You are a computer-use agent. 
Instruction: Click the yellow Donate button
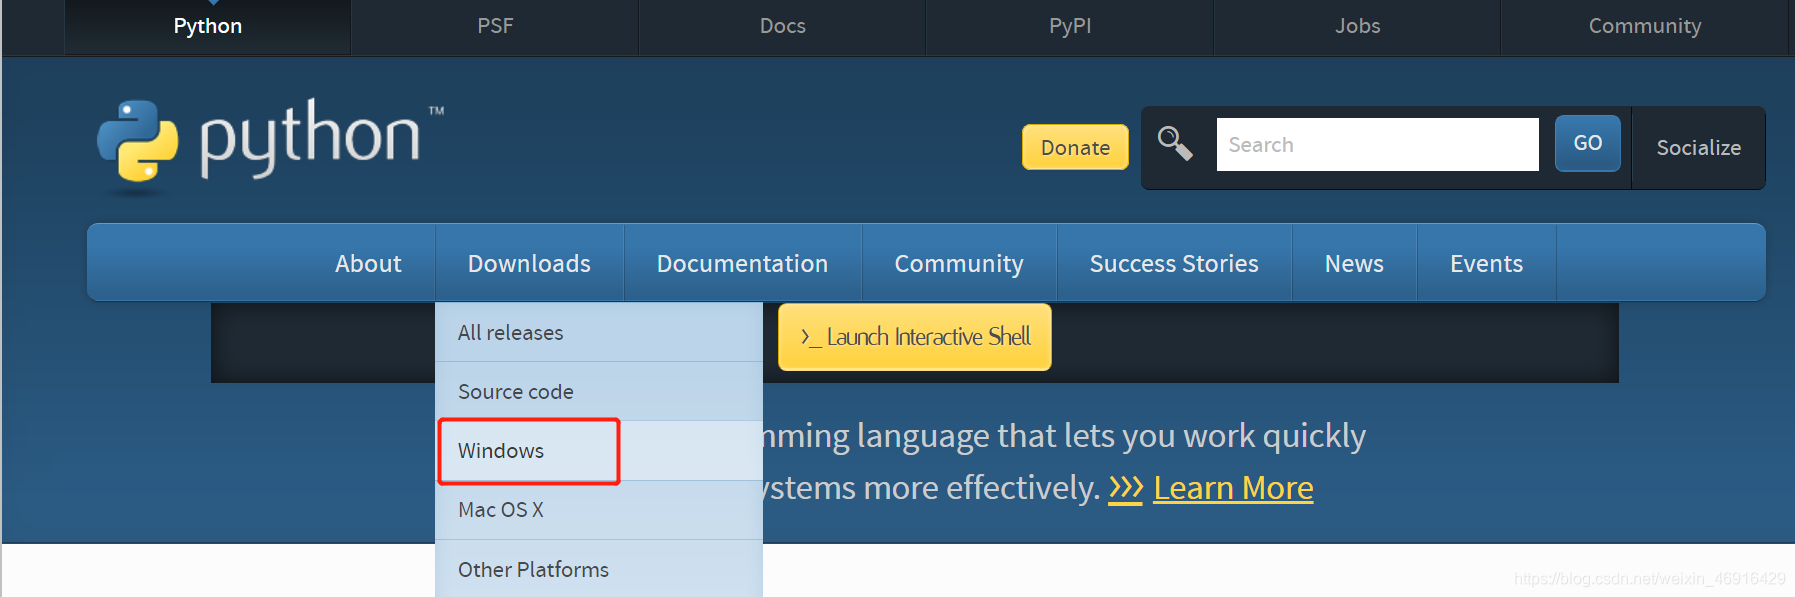pyautogui.click(x=1075, y=147)
